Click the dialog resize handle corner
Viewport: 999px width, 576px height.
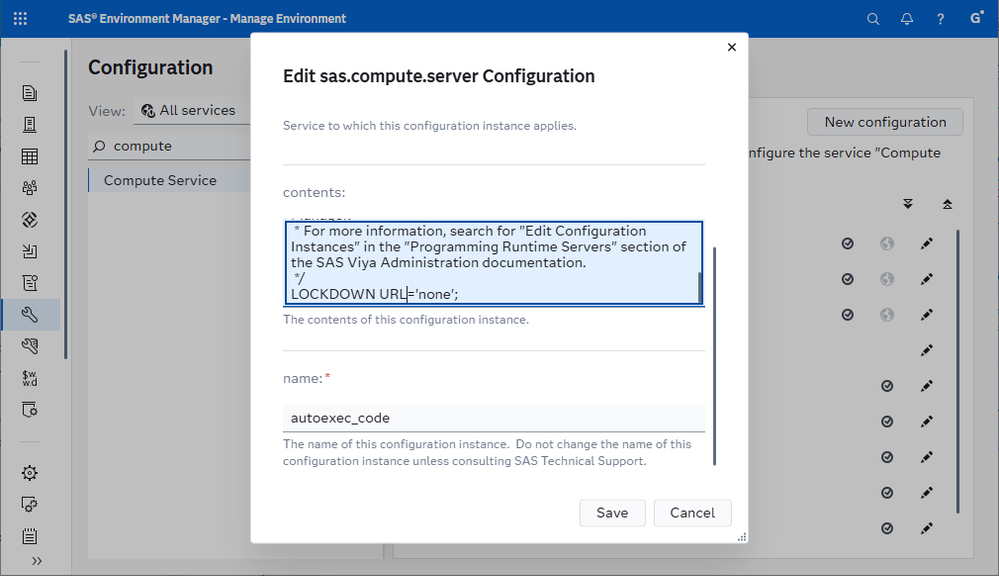742,537
